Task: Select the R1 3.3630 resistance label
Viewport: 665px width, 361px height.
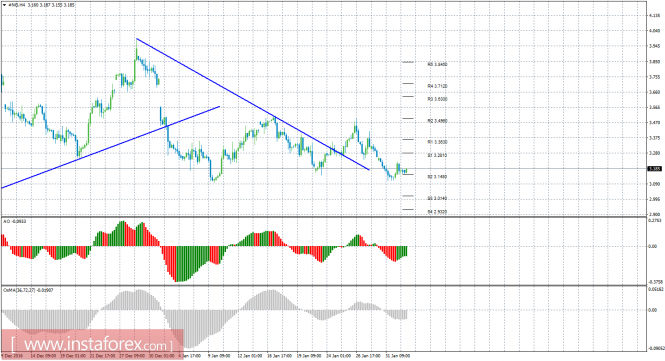Action: pyautogui.click(x=437, y=142)
